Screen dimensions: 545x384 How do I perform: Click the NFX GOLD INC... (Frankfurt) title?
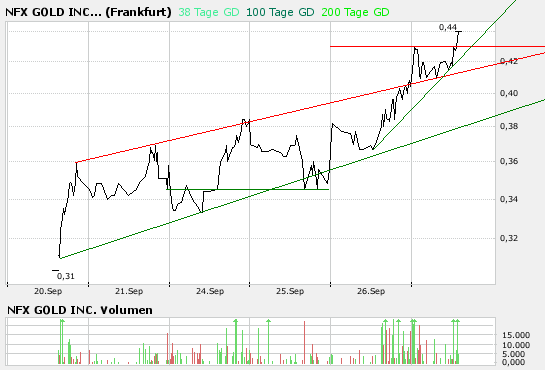(88, 12)
